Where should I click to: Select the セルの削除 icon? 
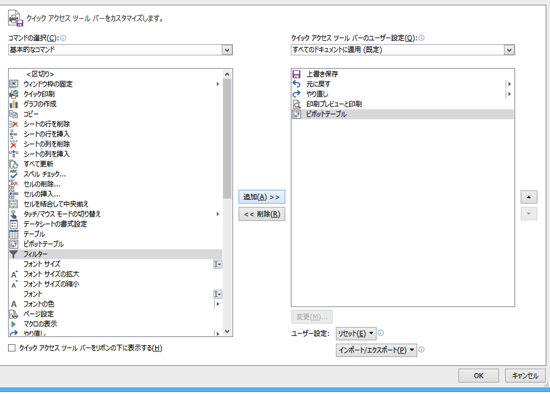click(13, 184)
